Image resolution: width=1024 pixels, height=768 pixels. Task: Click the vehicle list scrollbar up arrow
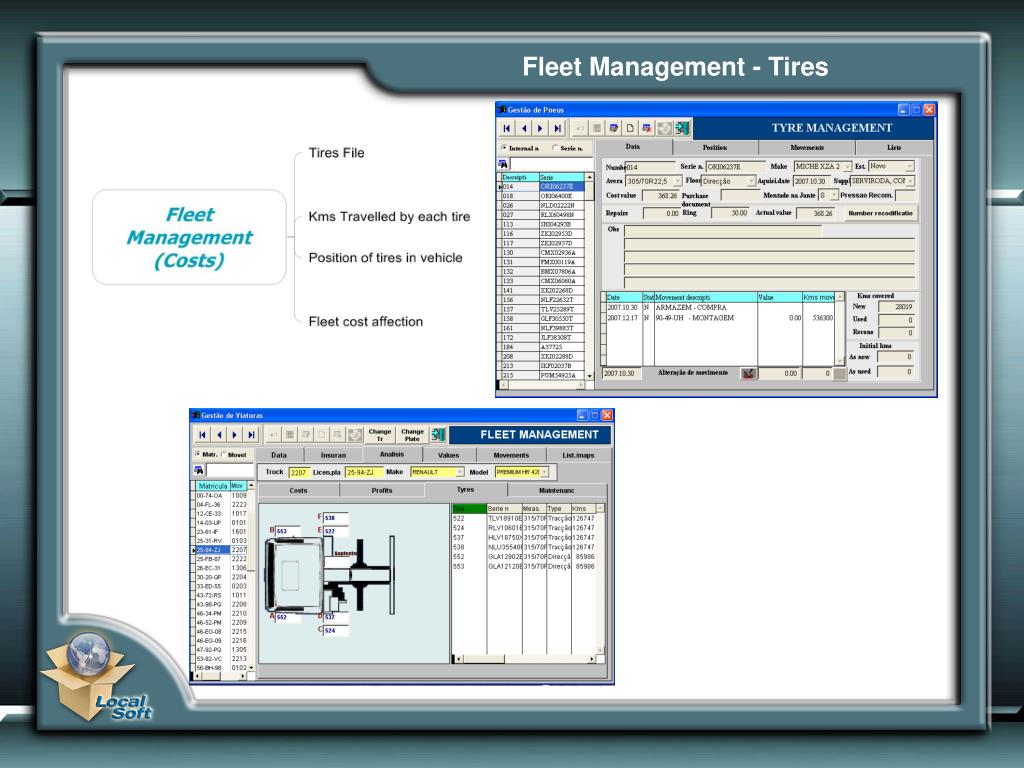click(251, 486)
